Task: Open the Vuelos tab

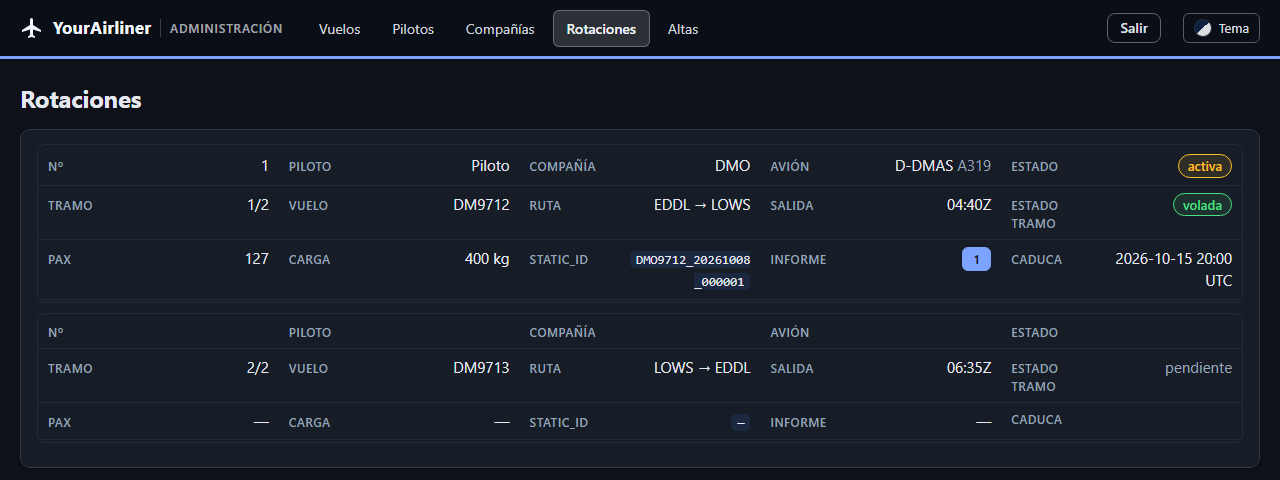Action: point(340,29)
